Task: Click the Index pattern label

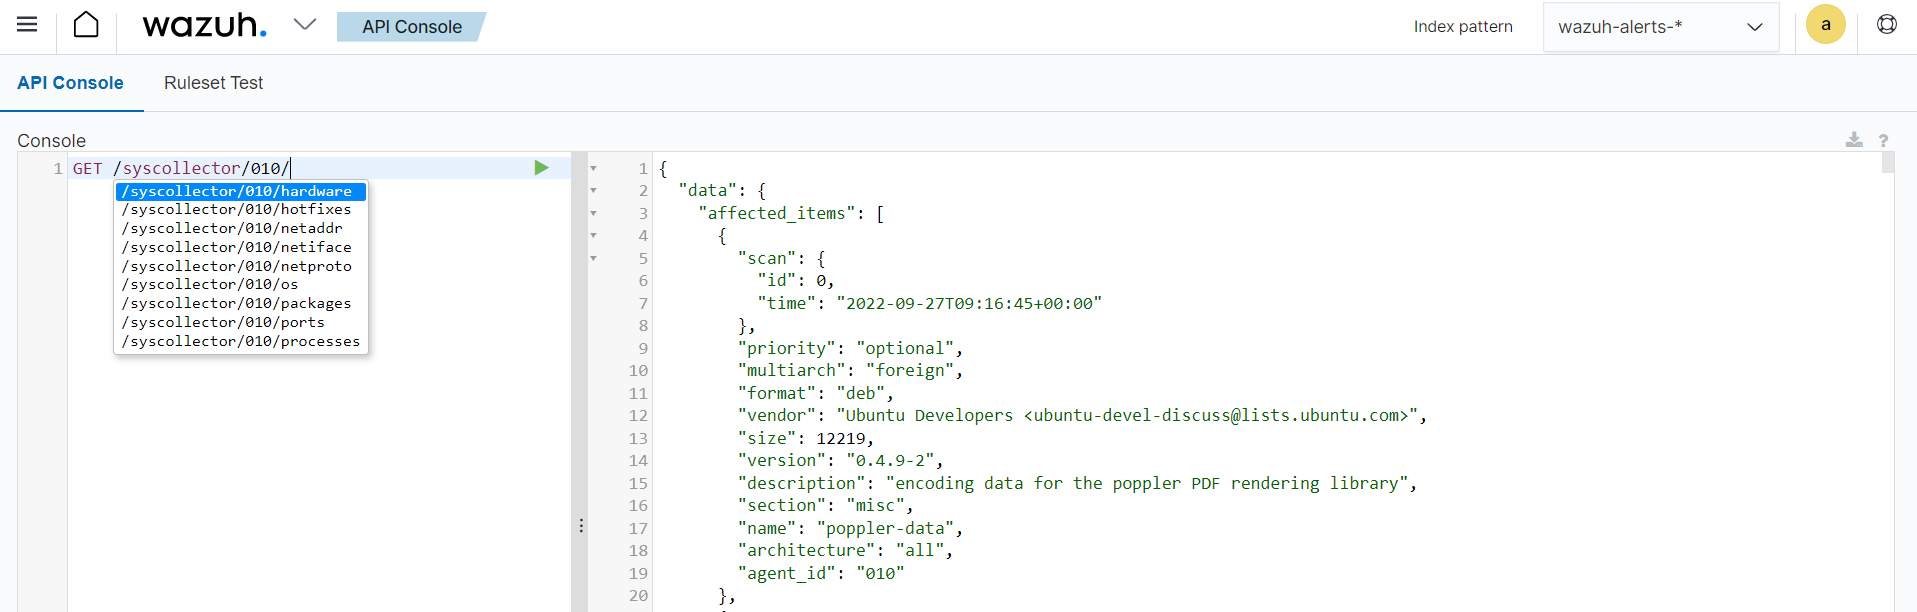Action: tap(1463, 27)
